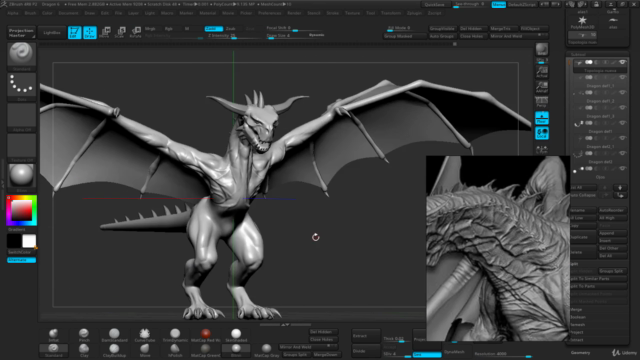Select the black secondary color swatch
Image resolution: width=640 pixels, height=360 pixels.
pos(14,241)
